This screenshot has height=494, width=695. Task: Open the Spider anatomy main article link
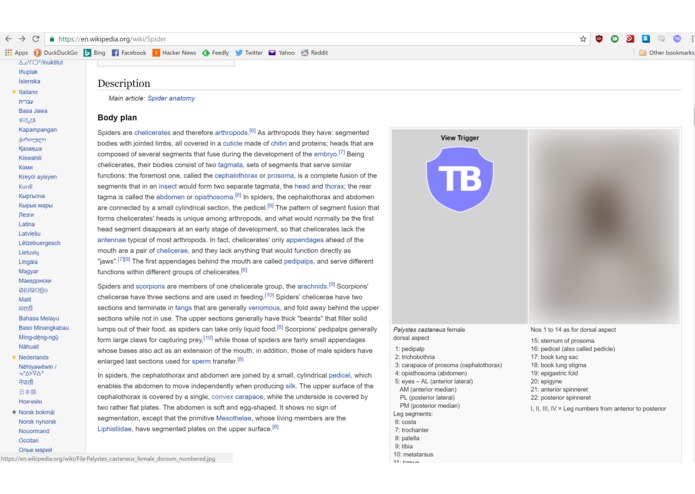click(171, 98)
